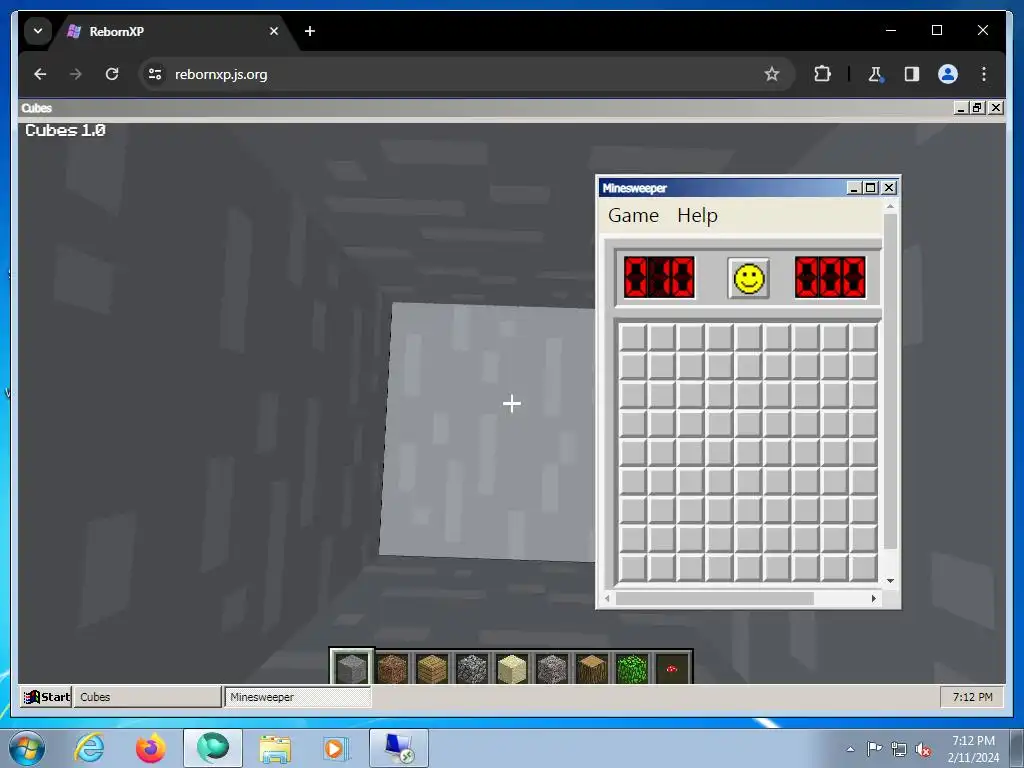Select the wood log block in hotbar
Screen dimensions: 1024x768
point(592,669)
